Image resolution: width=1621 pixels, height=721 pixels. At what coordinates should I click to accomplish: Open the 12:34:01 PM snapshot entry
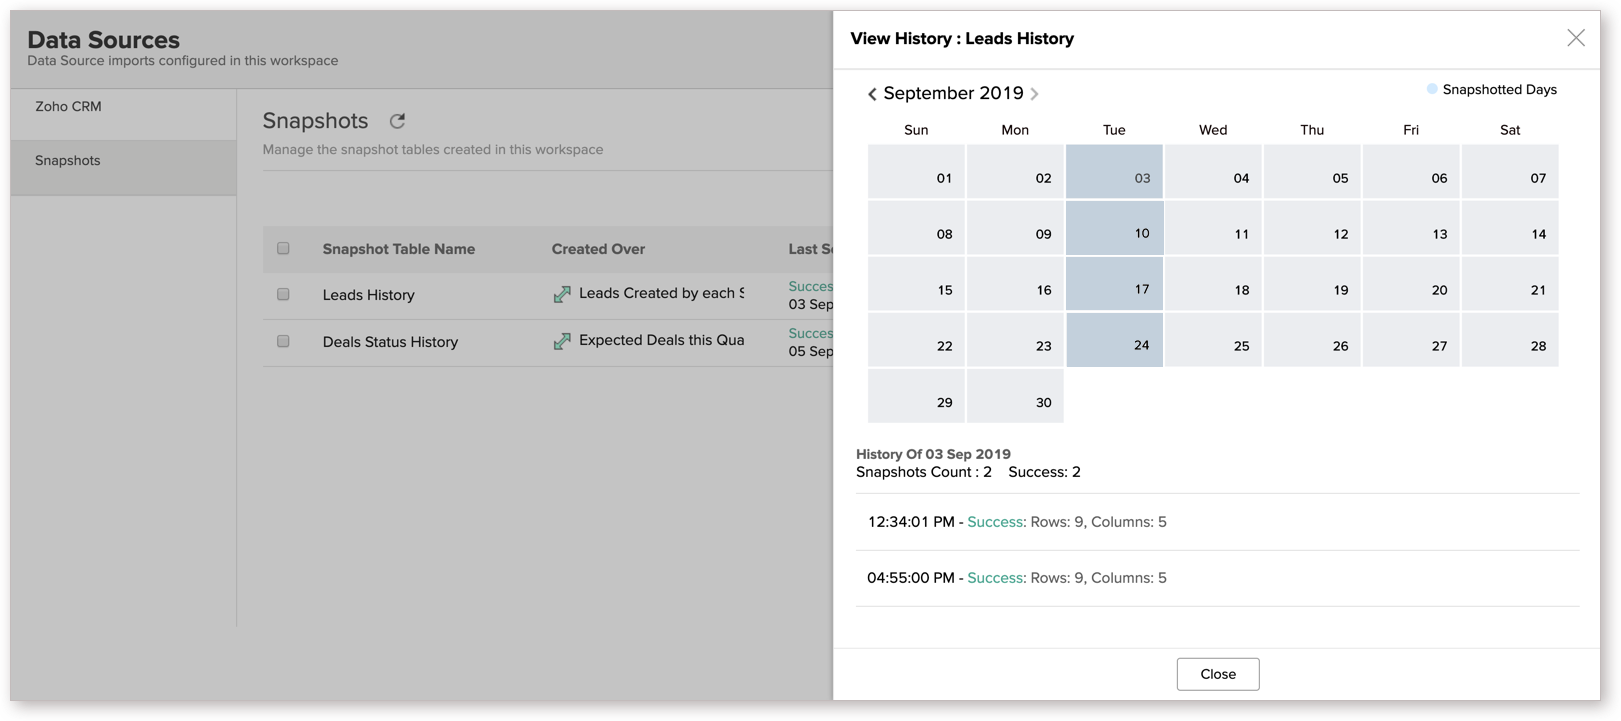coord(1016,522)
